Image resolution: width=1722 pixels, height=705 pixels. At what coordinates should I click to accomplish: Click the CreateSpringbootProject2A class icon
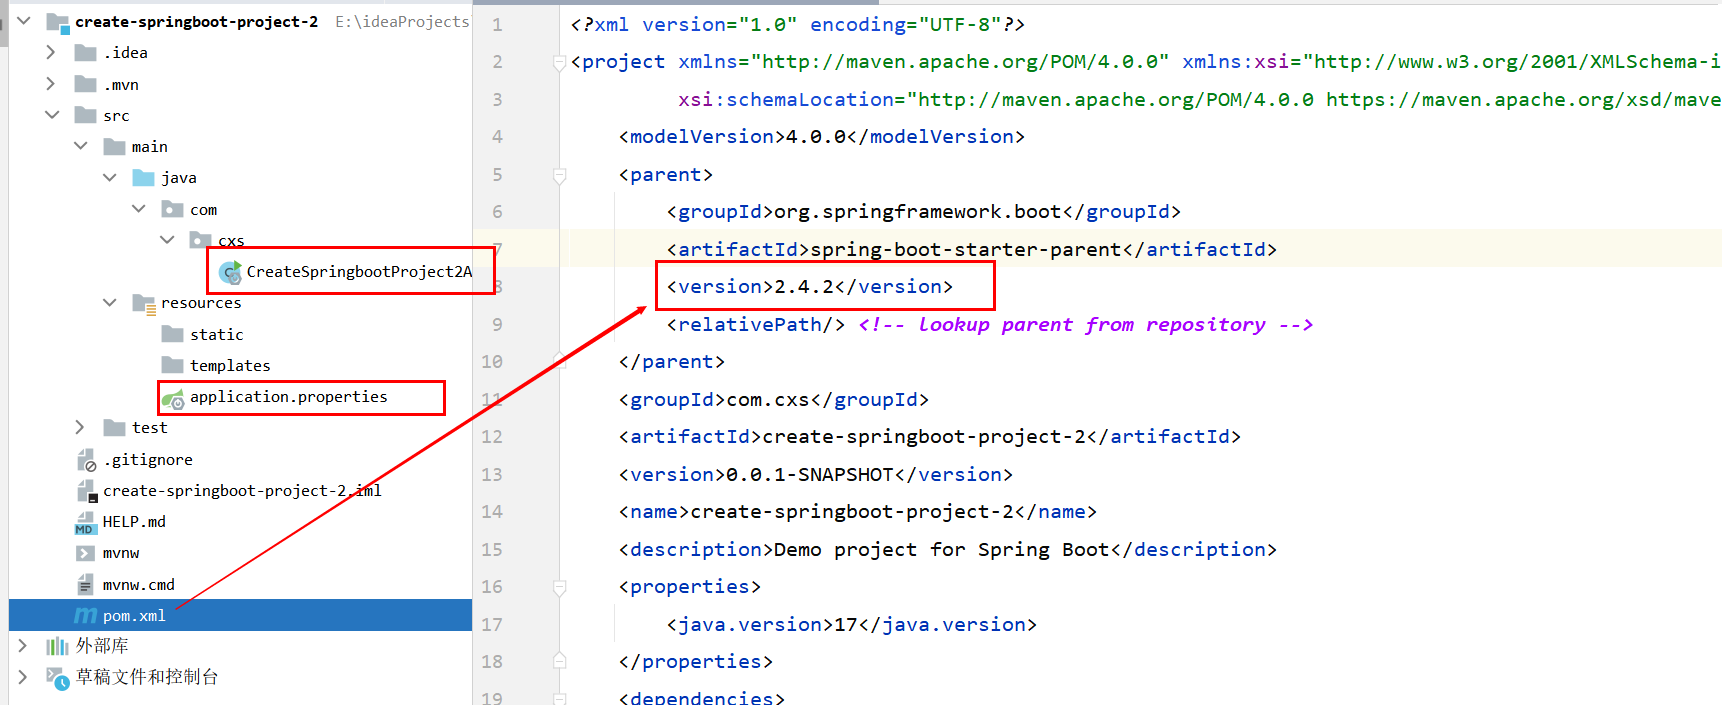click(230, 272)
